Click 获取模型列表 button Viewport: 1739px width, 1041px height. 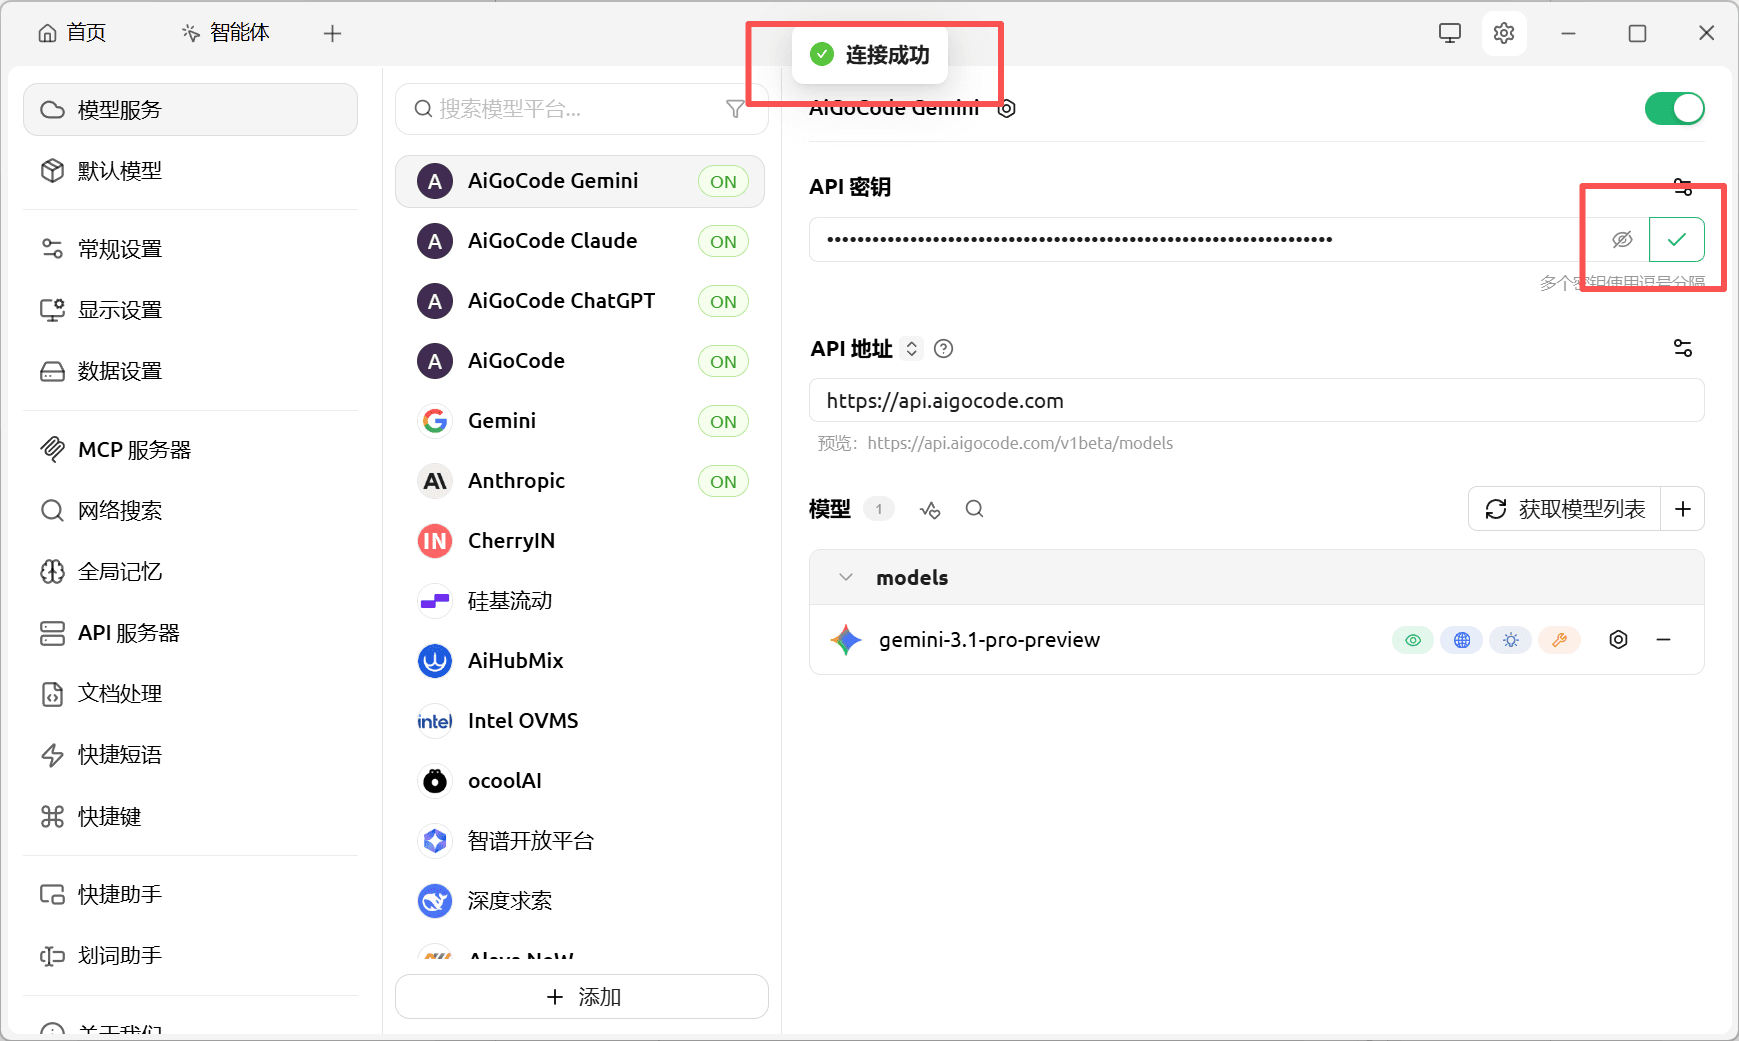1565,509
